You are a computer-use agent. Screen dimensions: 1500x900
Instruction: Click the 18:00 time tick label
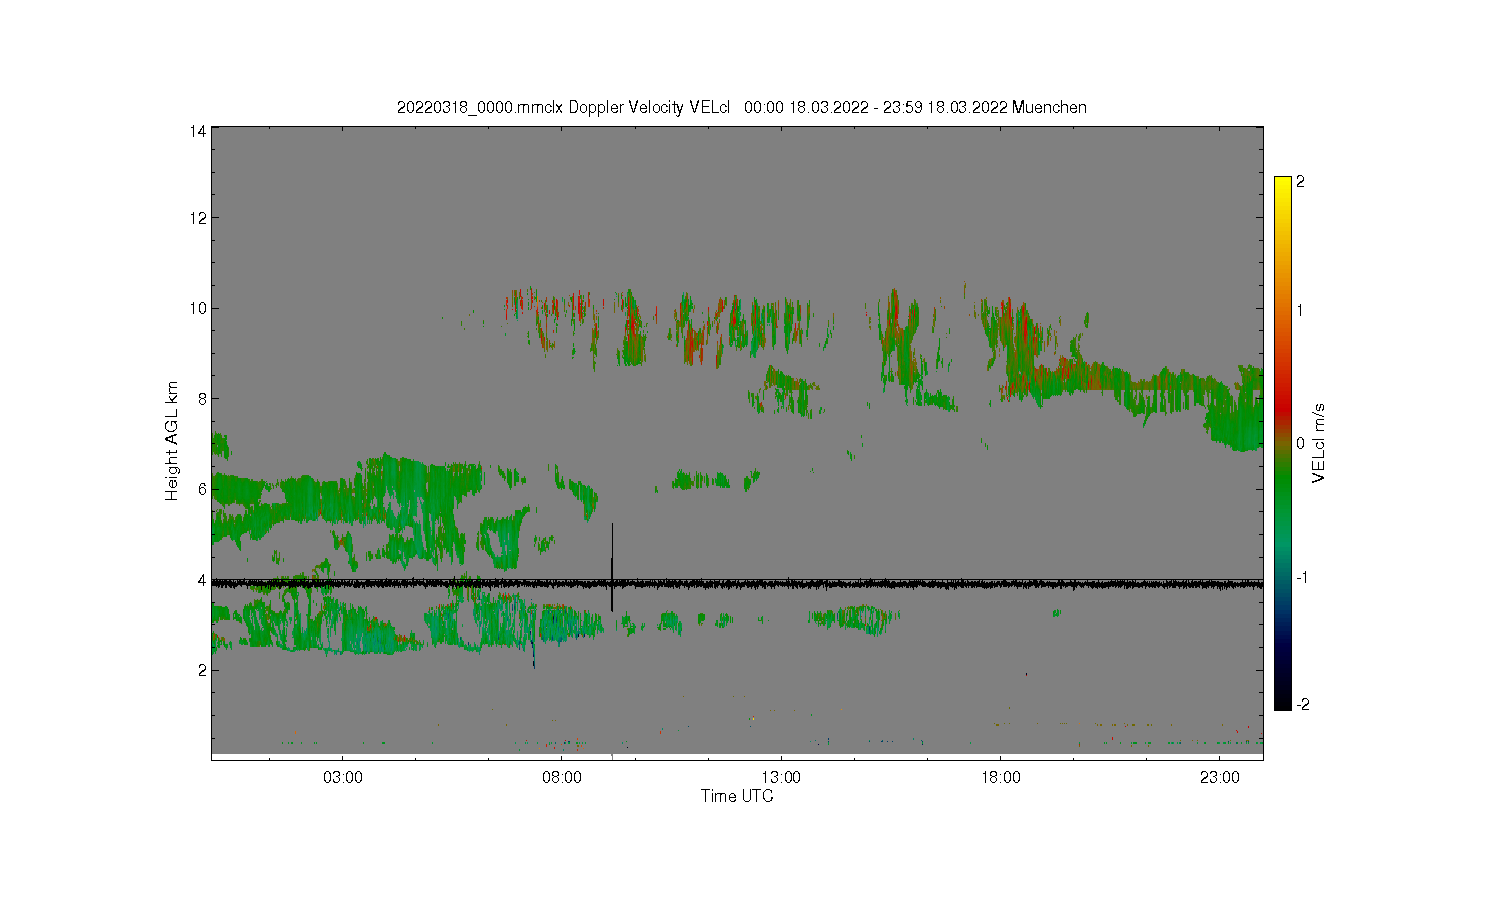point(1000,777)
